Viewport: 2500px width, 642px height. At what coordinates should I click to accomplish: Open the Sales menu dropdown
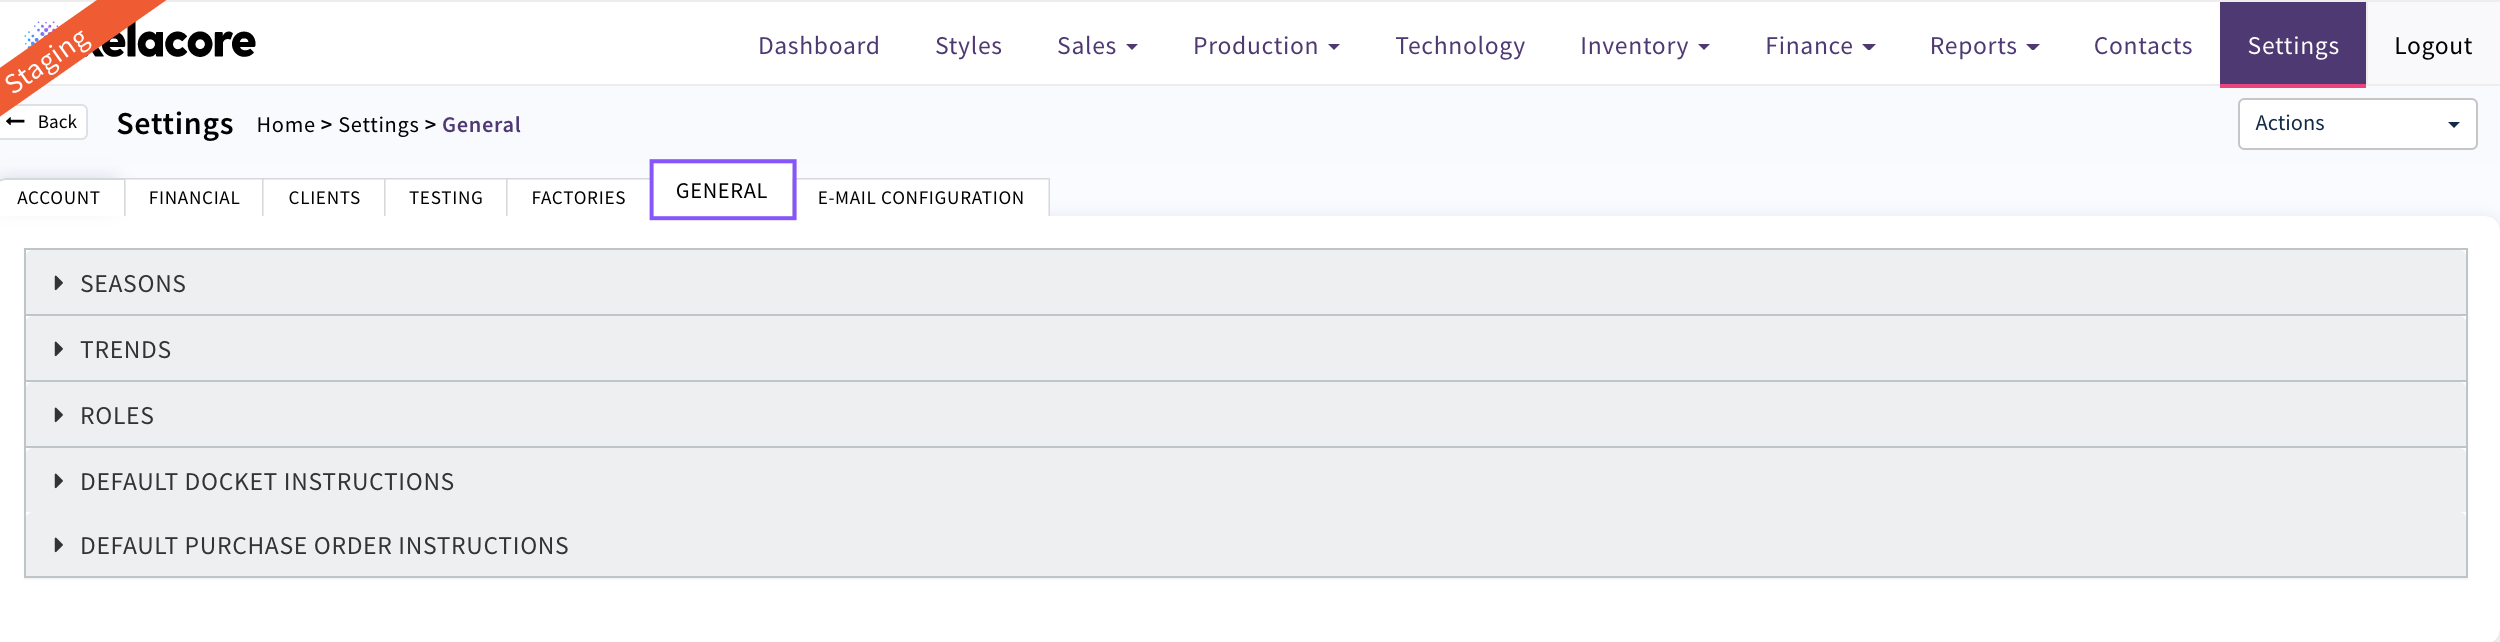tap(1097, 46)
